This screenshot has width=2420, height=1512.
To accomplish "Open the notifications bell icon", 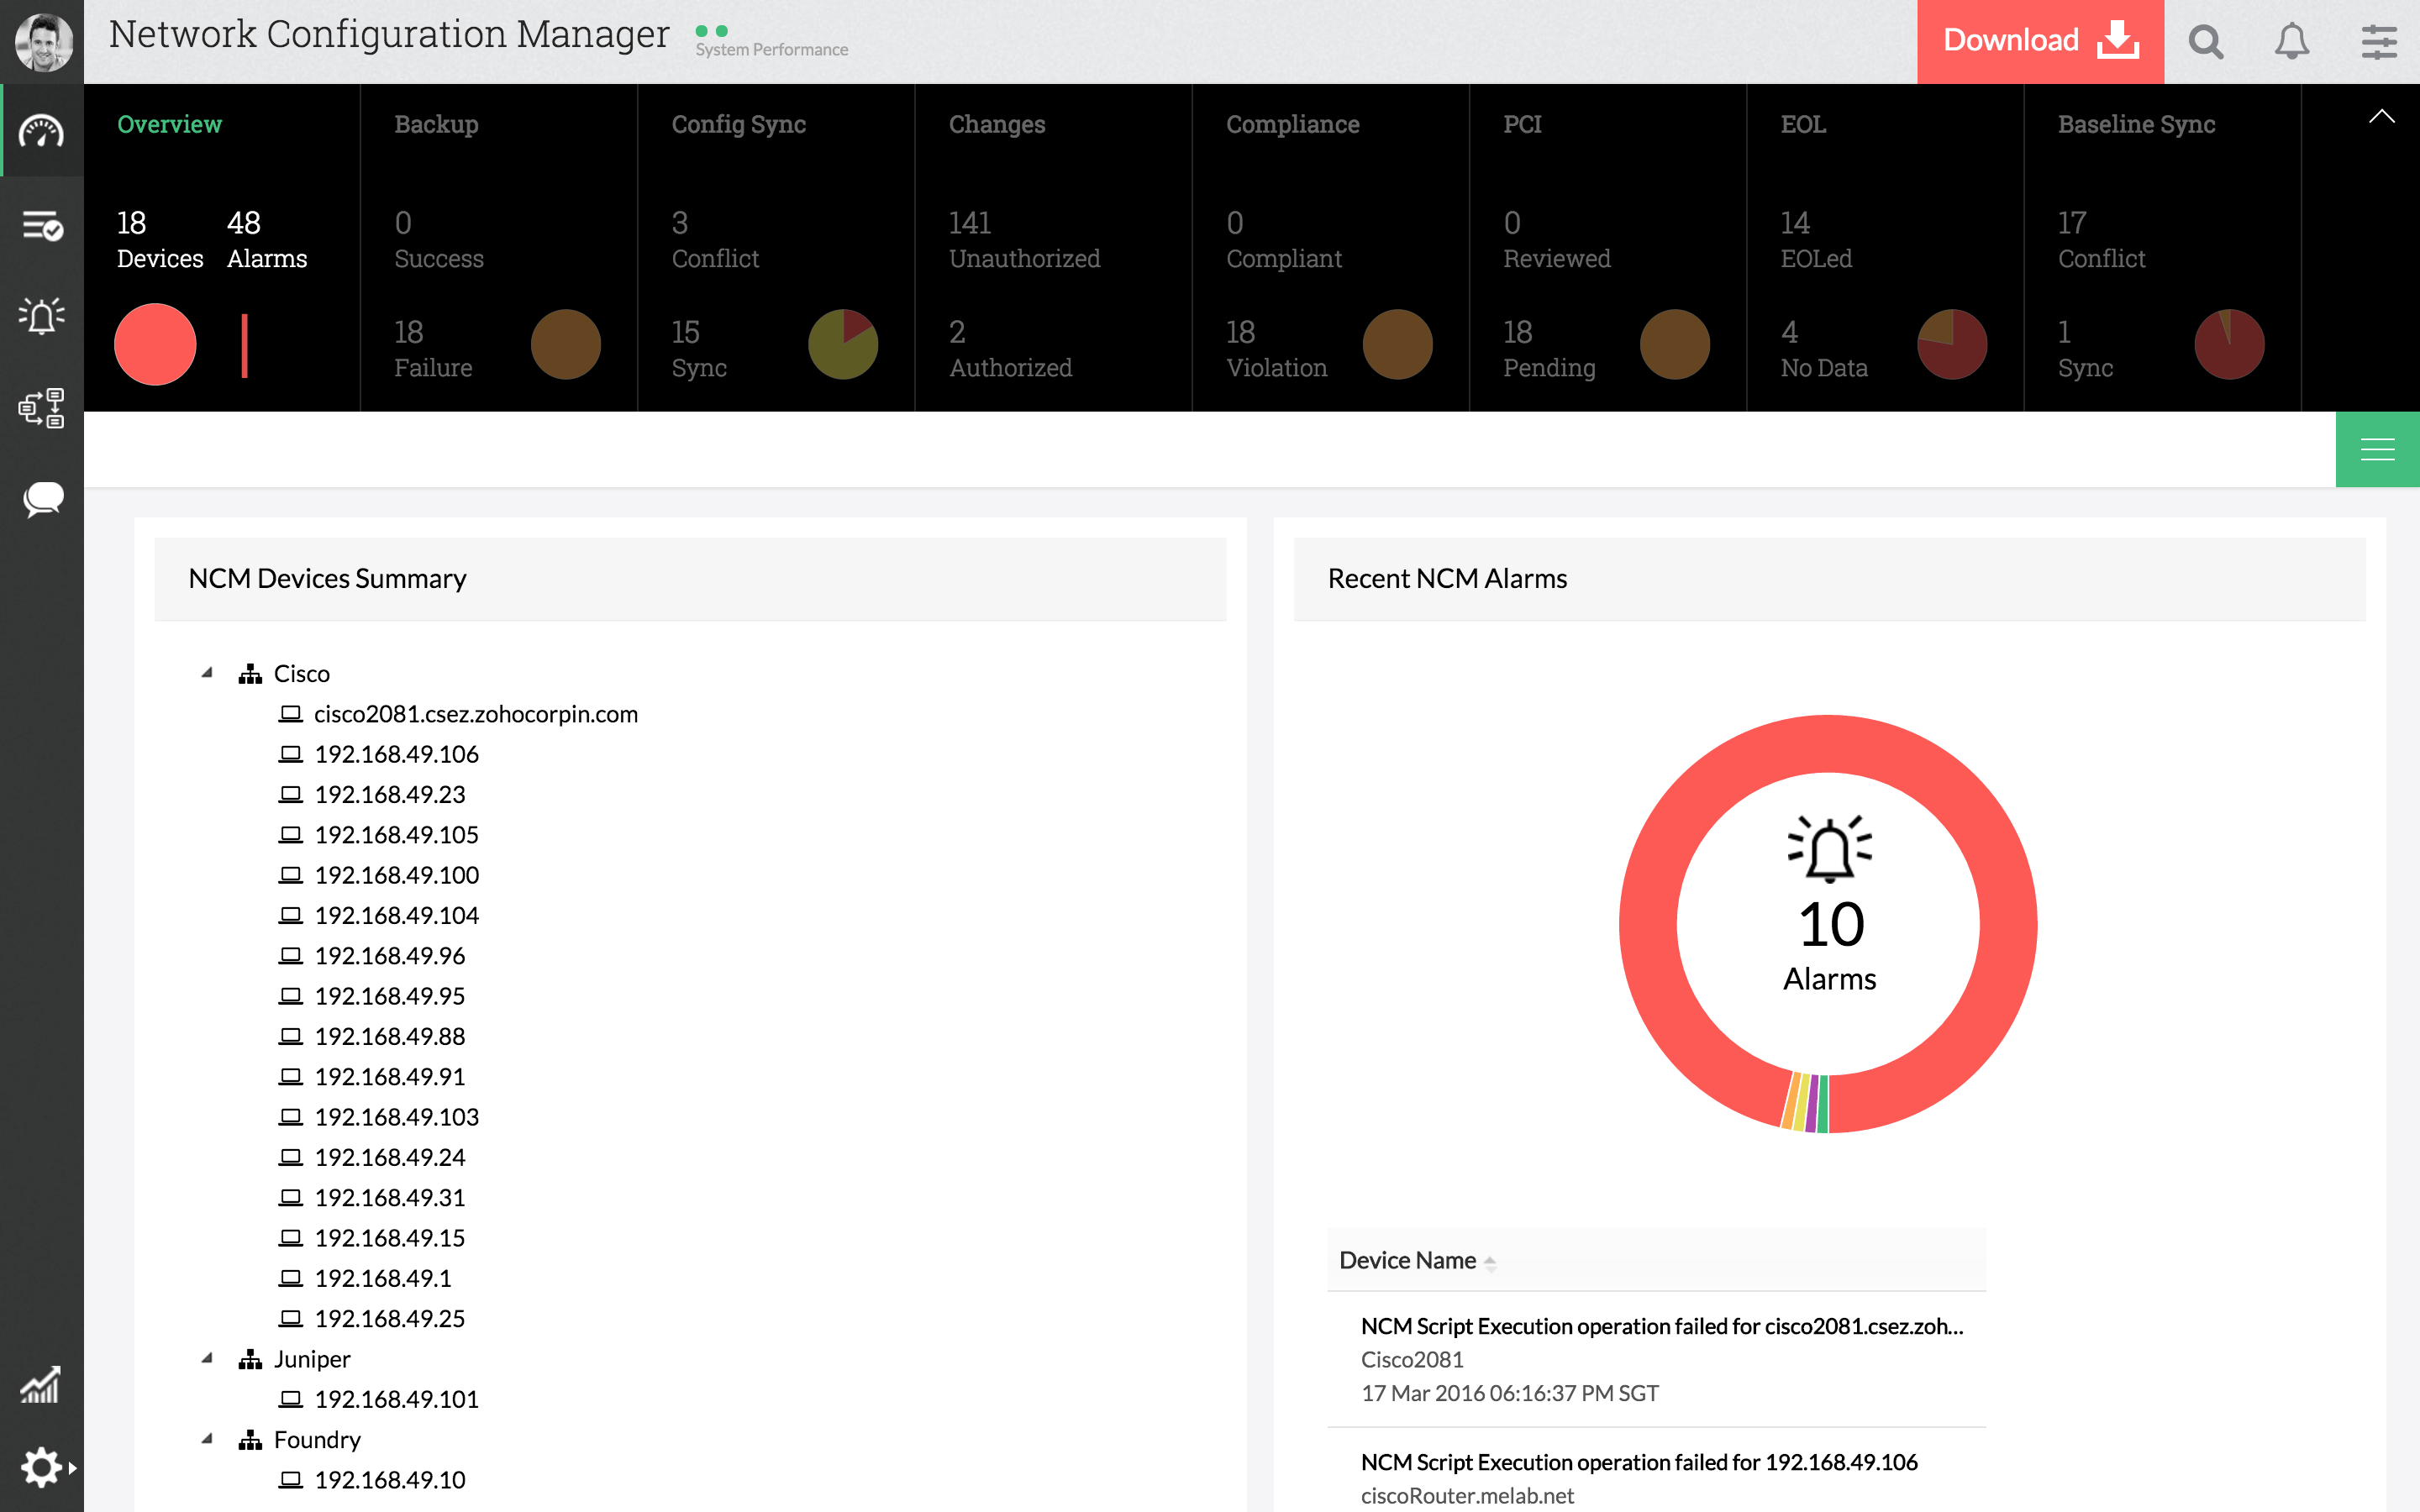I will [2291, 42].
